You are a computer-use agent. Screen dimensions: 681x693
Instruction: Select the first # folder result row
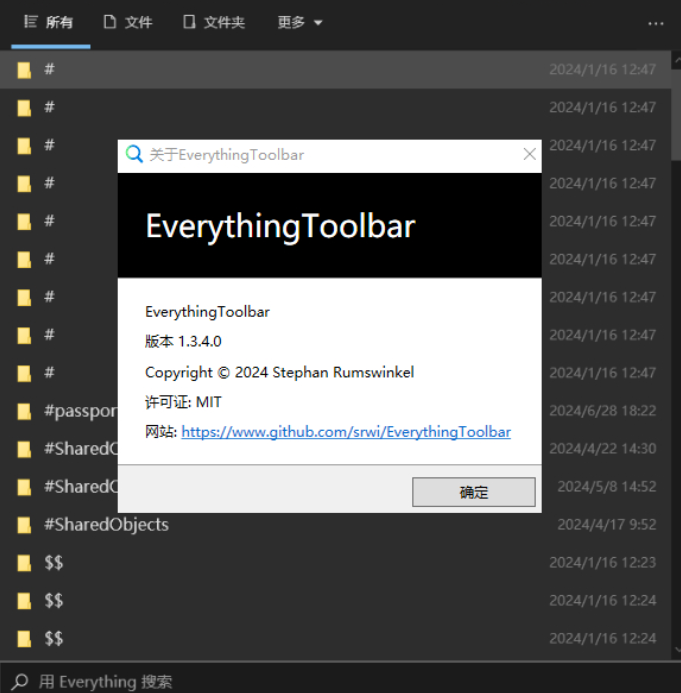point(336,69)
